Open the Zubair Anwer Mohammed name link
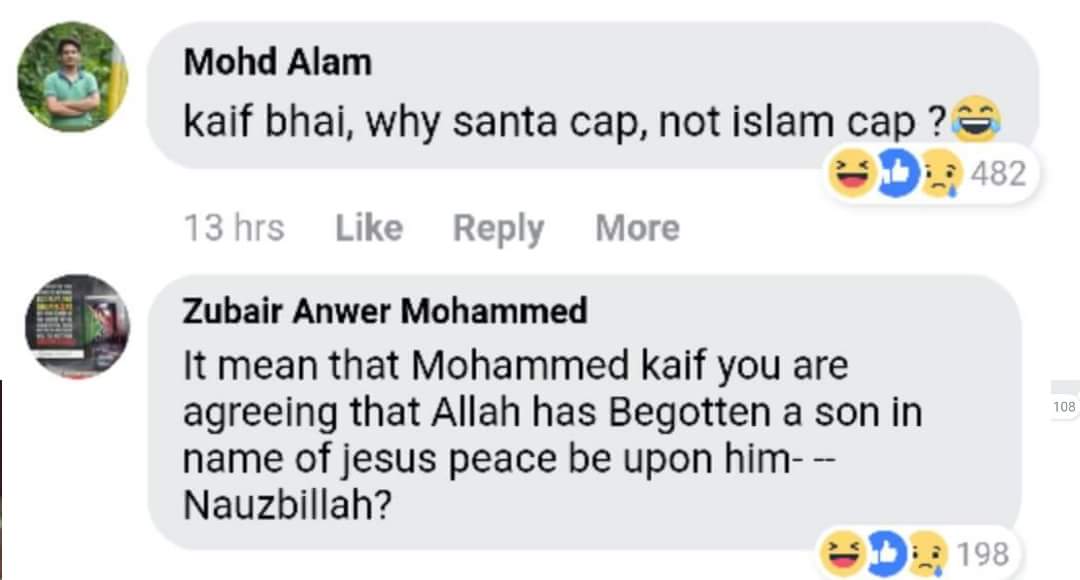 point(384,311)
